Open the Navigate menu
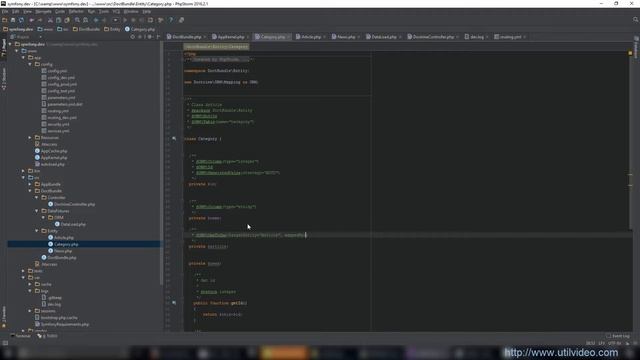Screen dimensions: 640x360 (43, 11)
